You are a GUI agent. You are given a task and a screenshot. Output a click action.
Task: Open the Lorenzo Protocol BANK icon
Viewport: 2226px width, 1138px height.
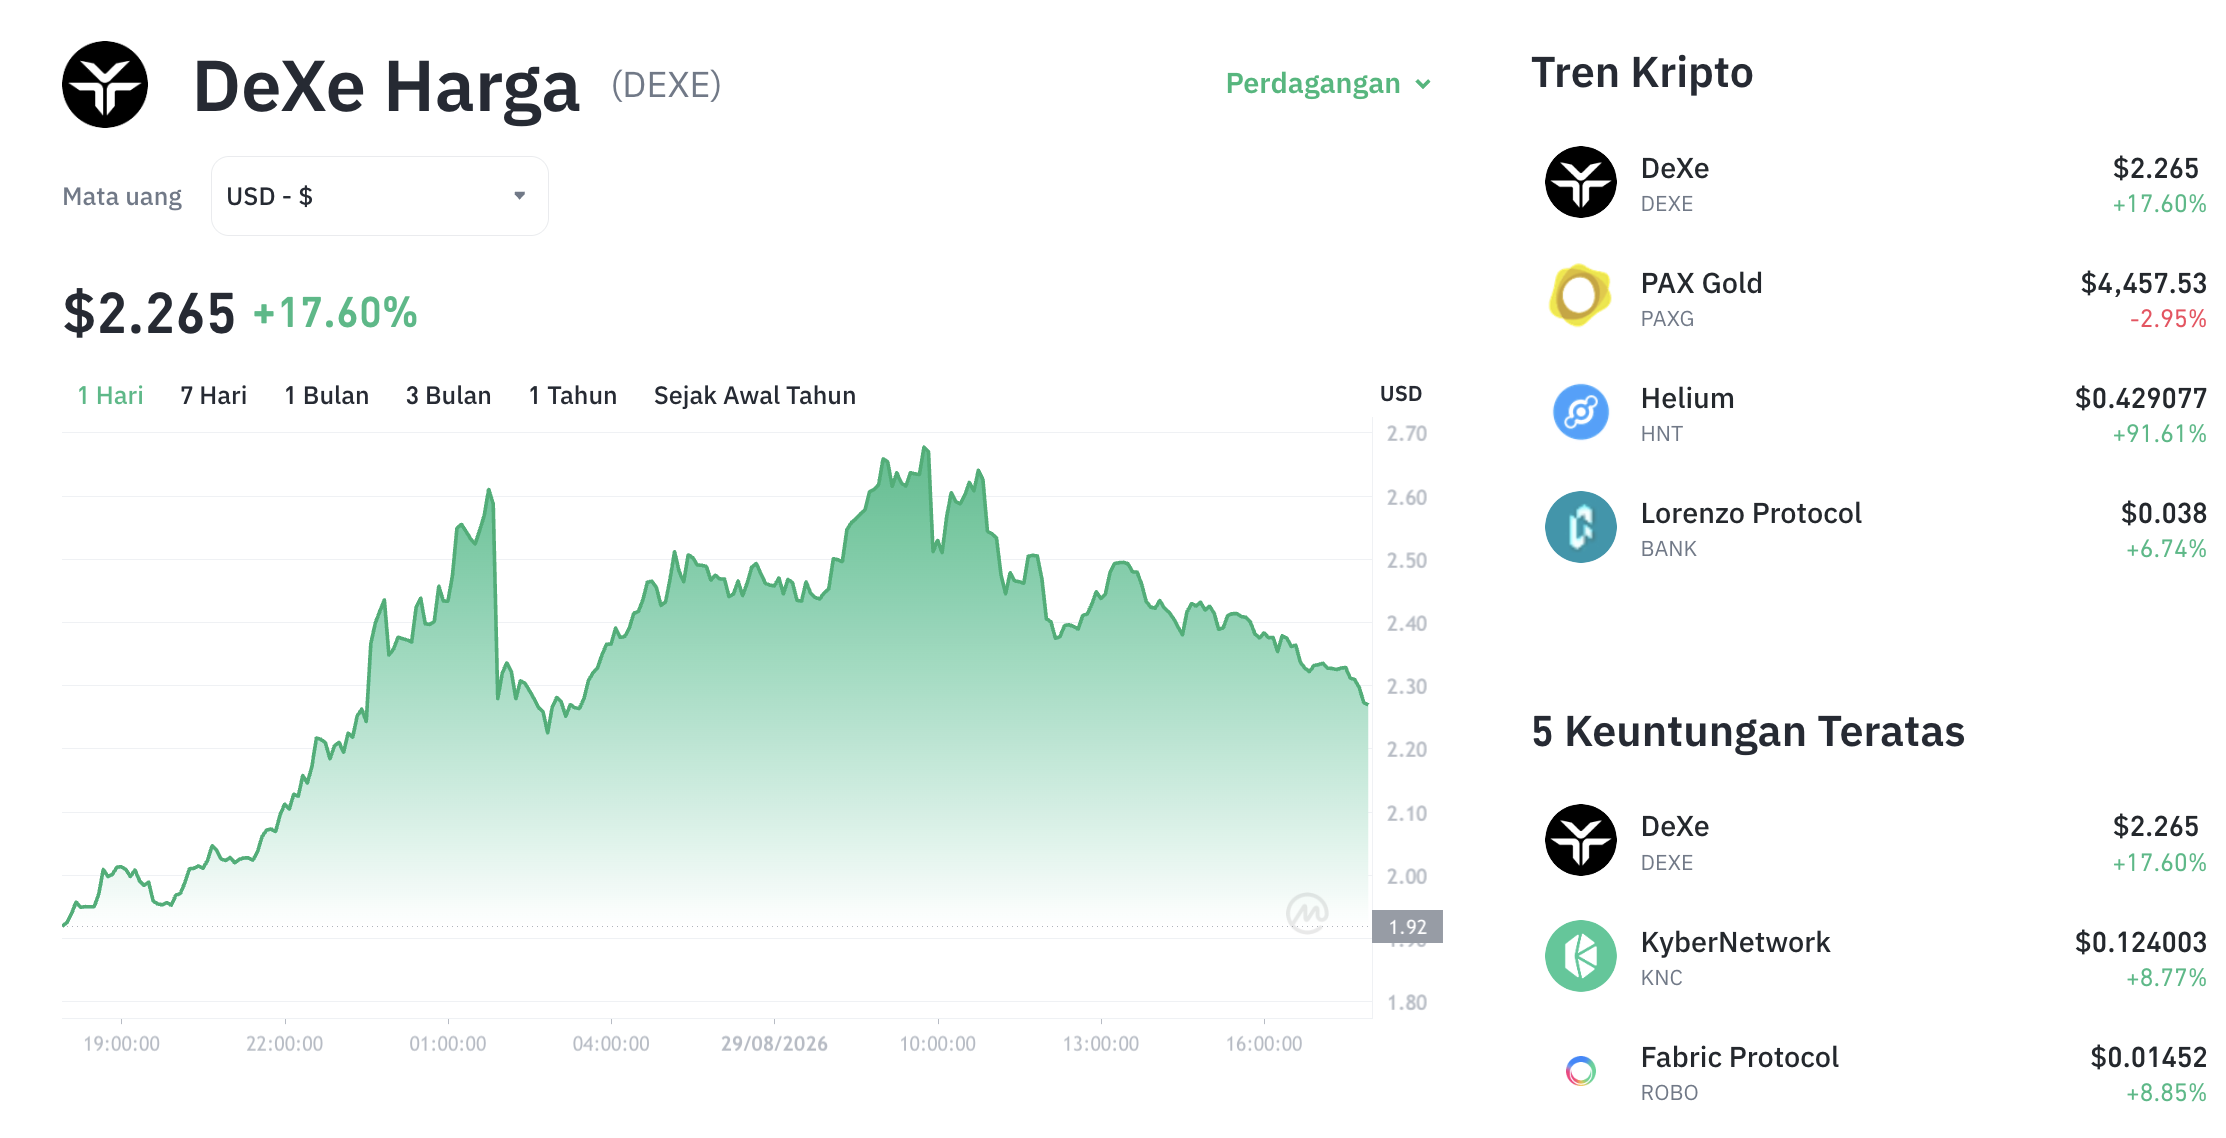(x=1580, y=527)
